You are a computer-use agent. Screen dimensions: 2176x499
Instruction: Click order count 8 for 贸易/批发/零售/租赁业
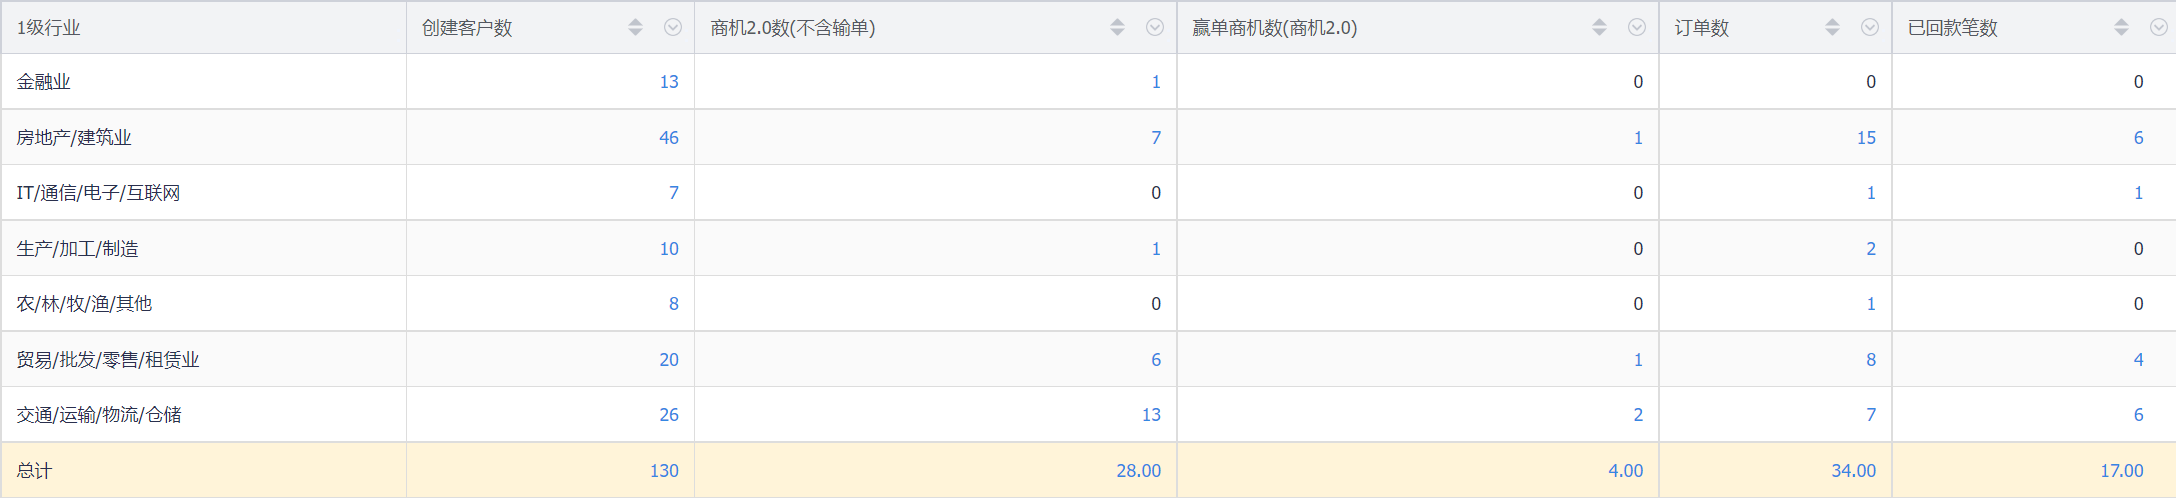pos(1870,360)
